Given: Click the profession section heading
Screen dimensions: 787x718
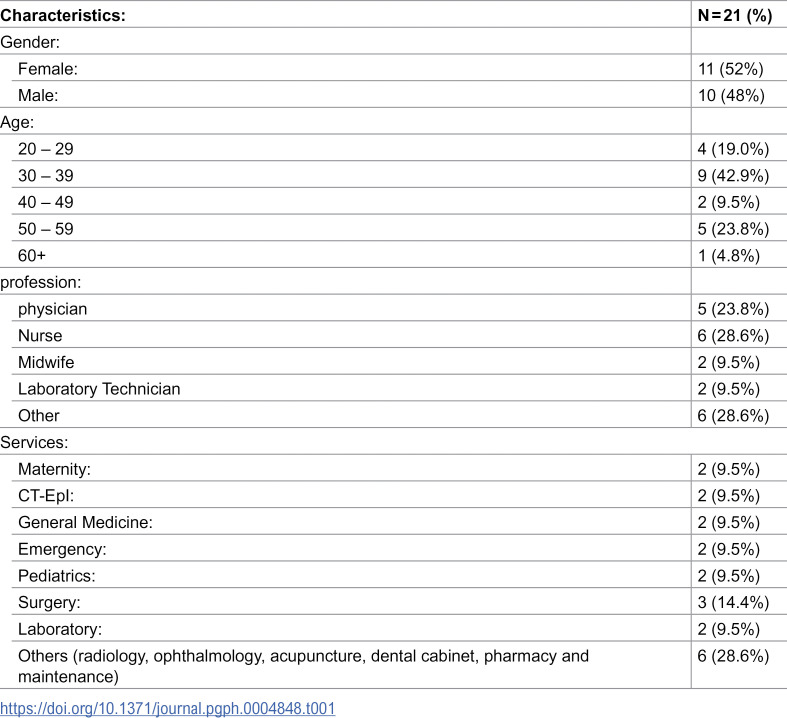Looking at the screenshot, I should tap(41, 282).
